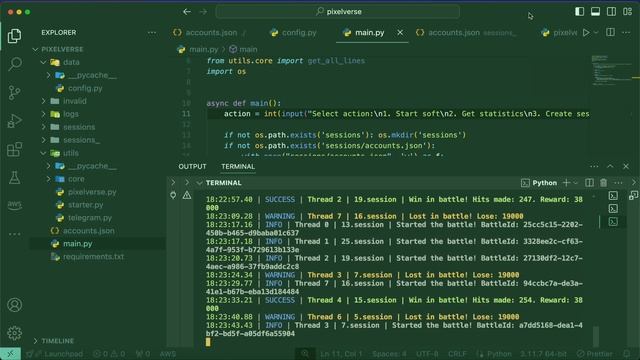640x360 pixels.
Task: Go forward with the navigation arrow
Action: tap(203, 12)
